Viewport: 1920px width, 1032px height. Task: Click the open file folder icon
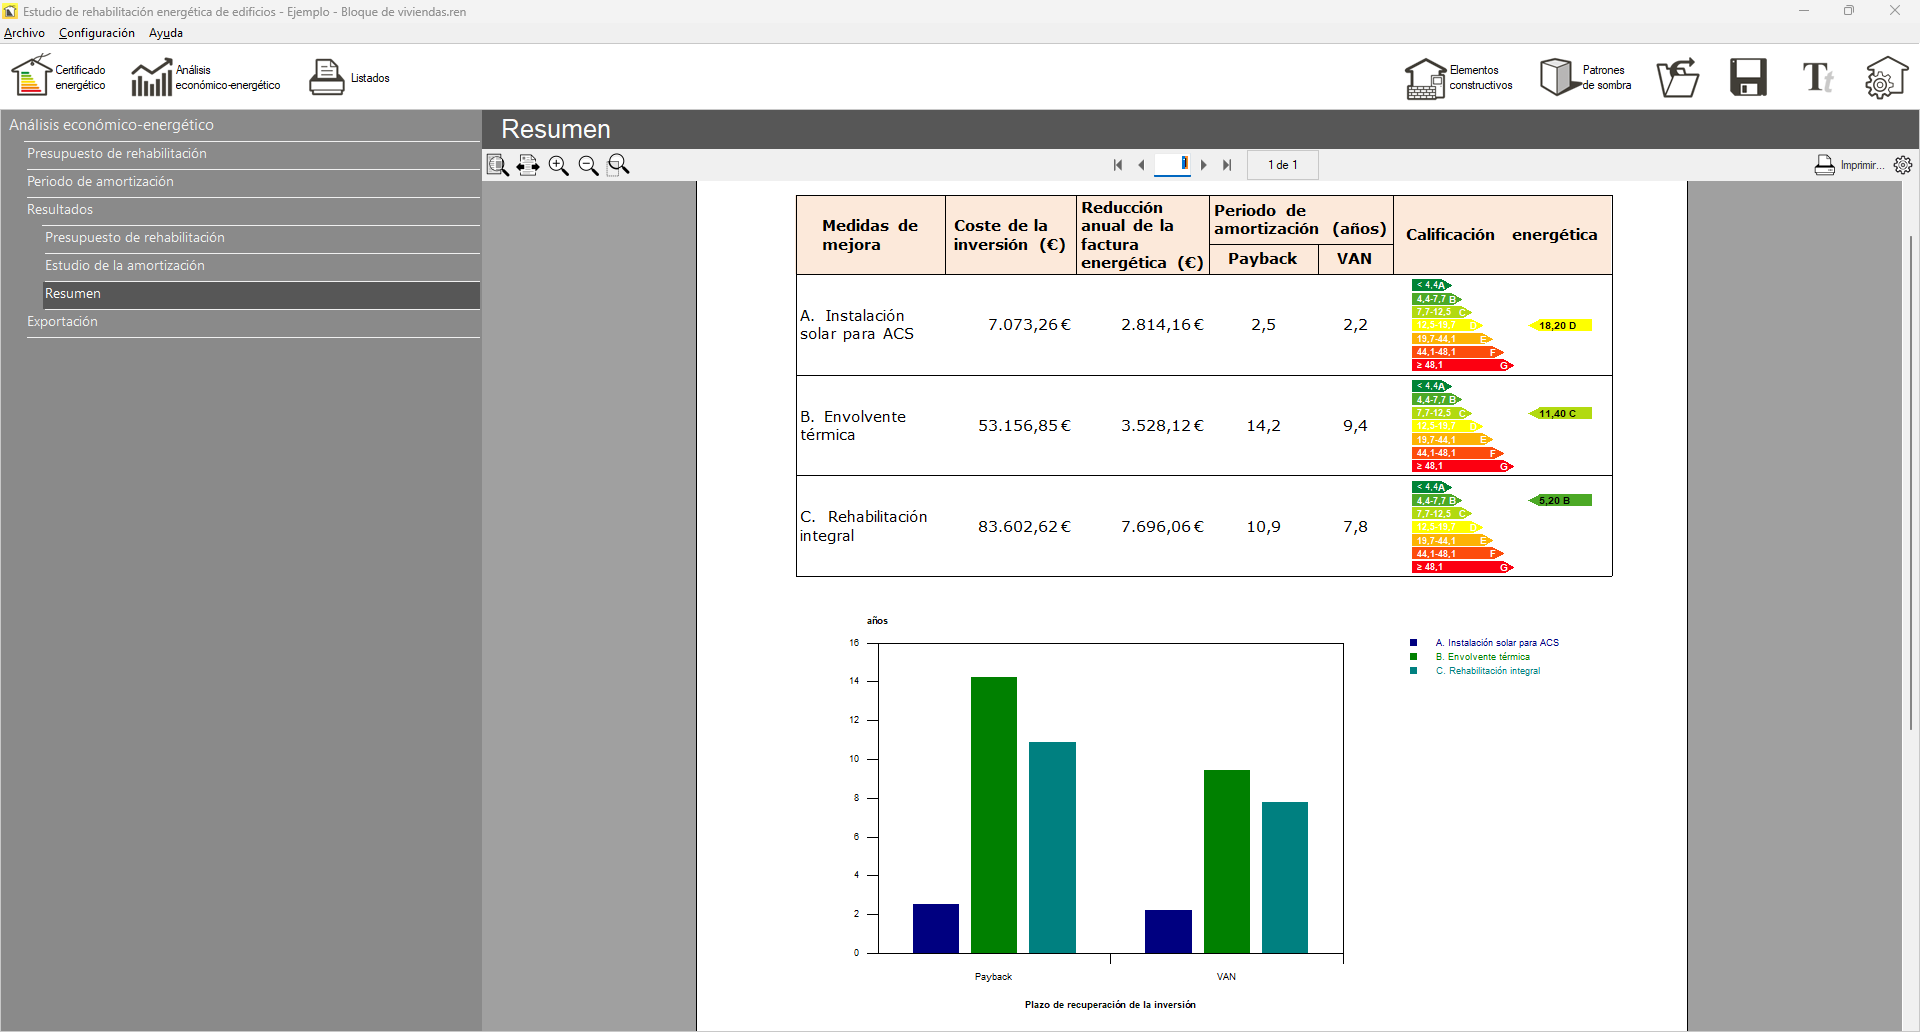pos(1677,77)
